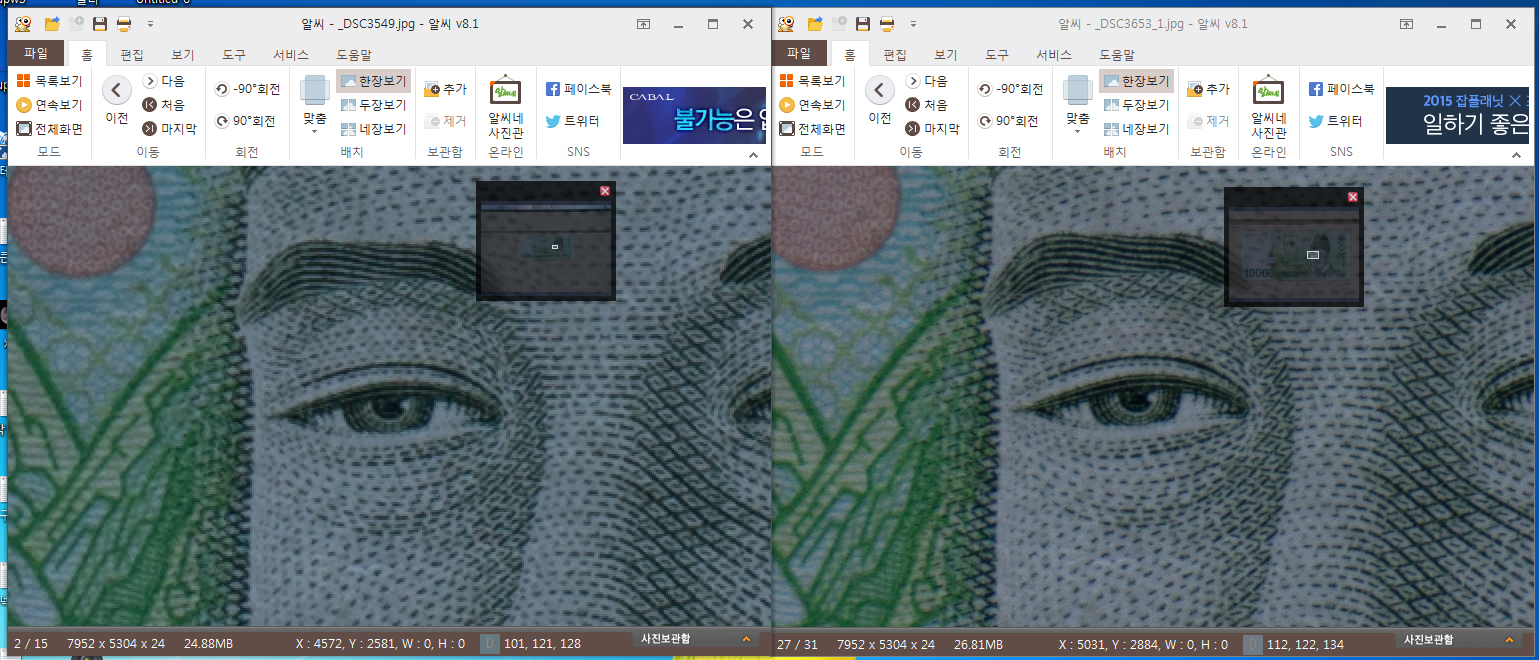Click 추가 (add) in the _DSC3549.jpg window
This screenshot has height=660, width=1539.
pos(446,89)
